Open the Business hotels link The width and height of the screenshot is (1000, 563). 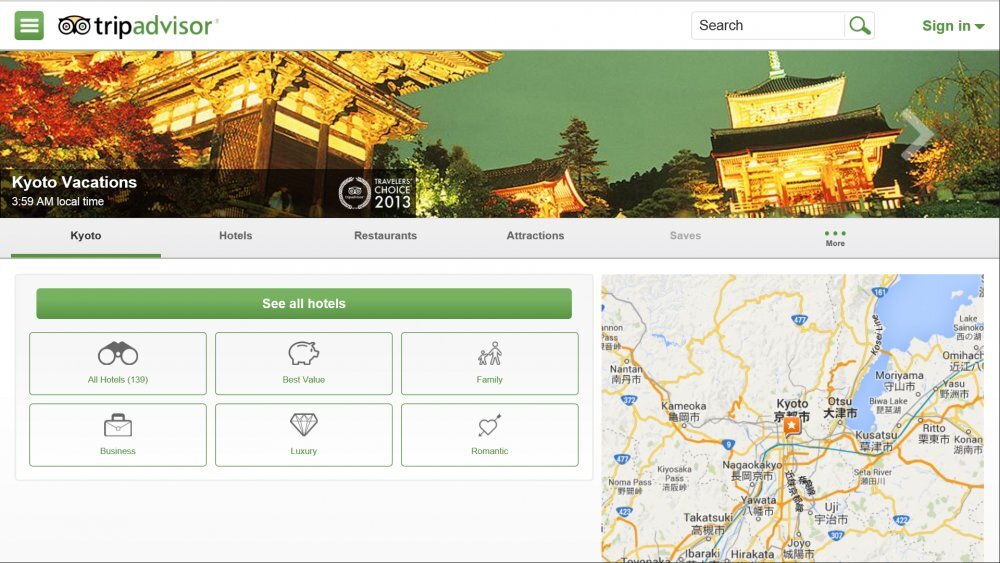[x=118, y=451]
